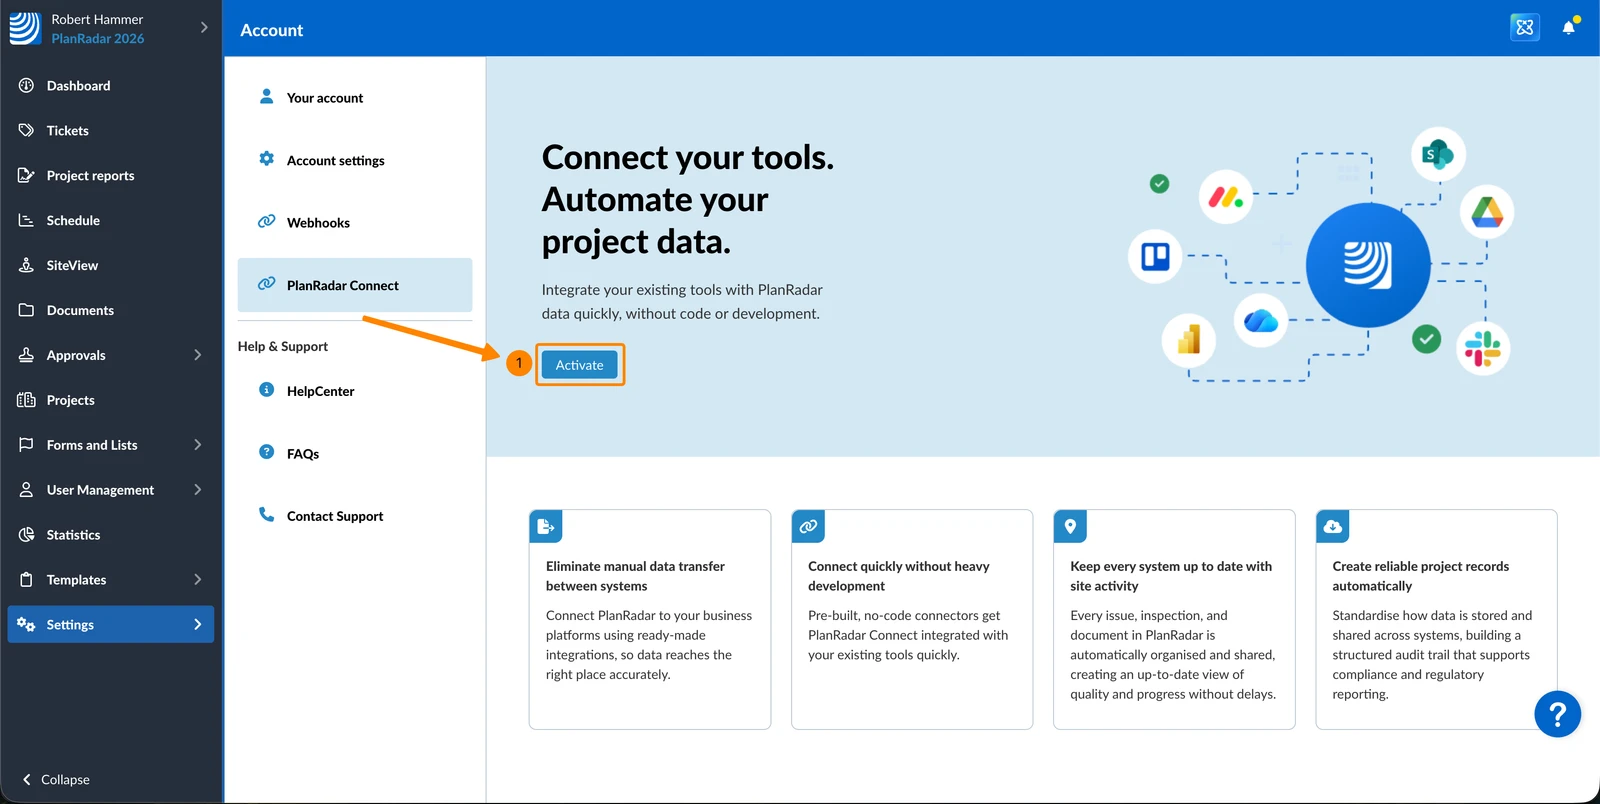Click the top bar square tool icon
This screenshot has height=804, width=1600.
(x=1525, y=27)
